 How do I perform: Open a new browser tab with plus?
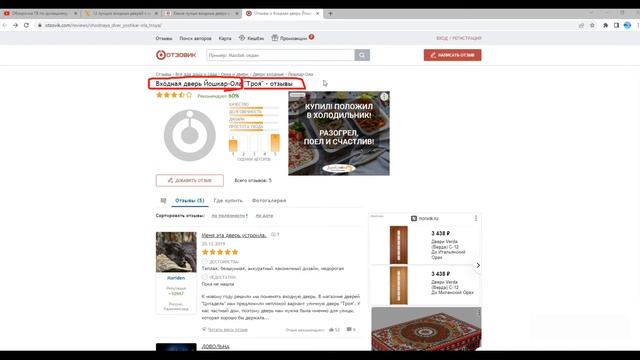(x=330, y=13)
